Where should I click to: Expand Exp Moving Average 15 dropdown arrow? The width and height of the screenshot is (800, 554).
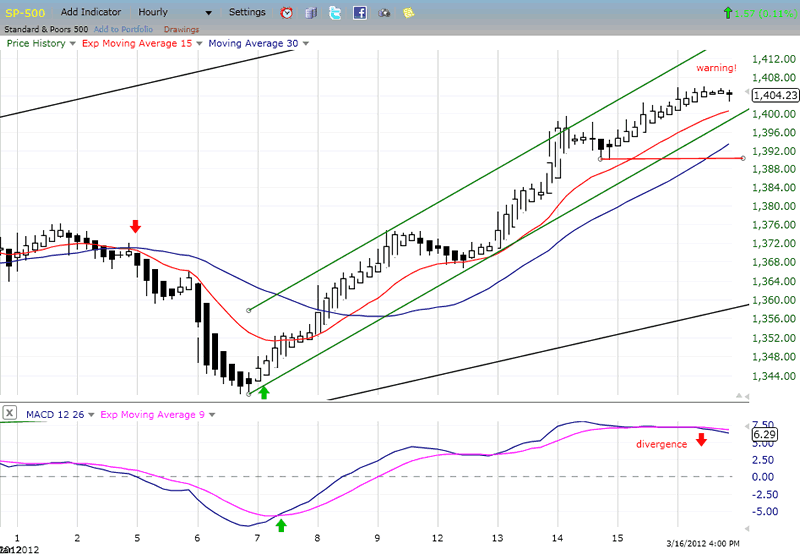(x=199, y=44)
